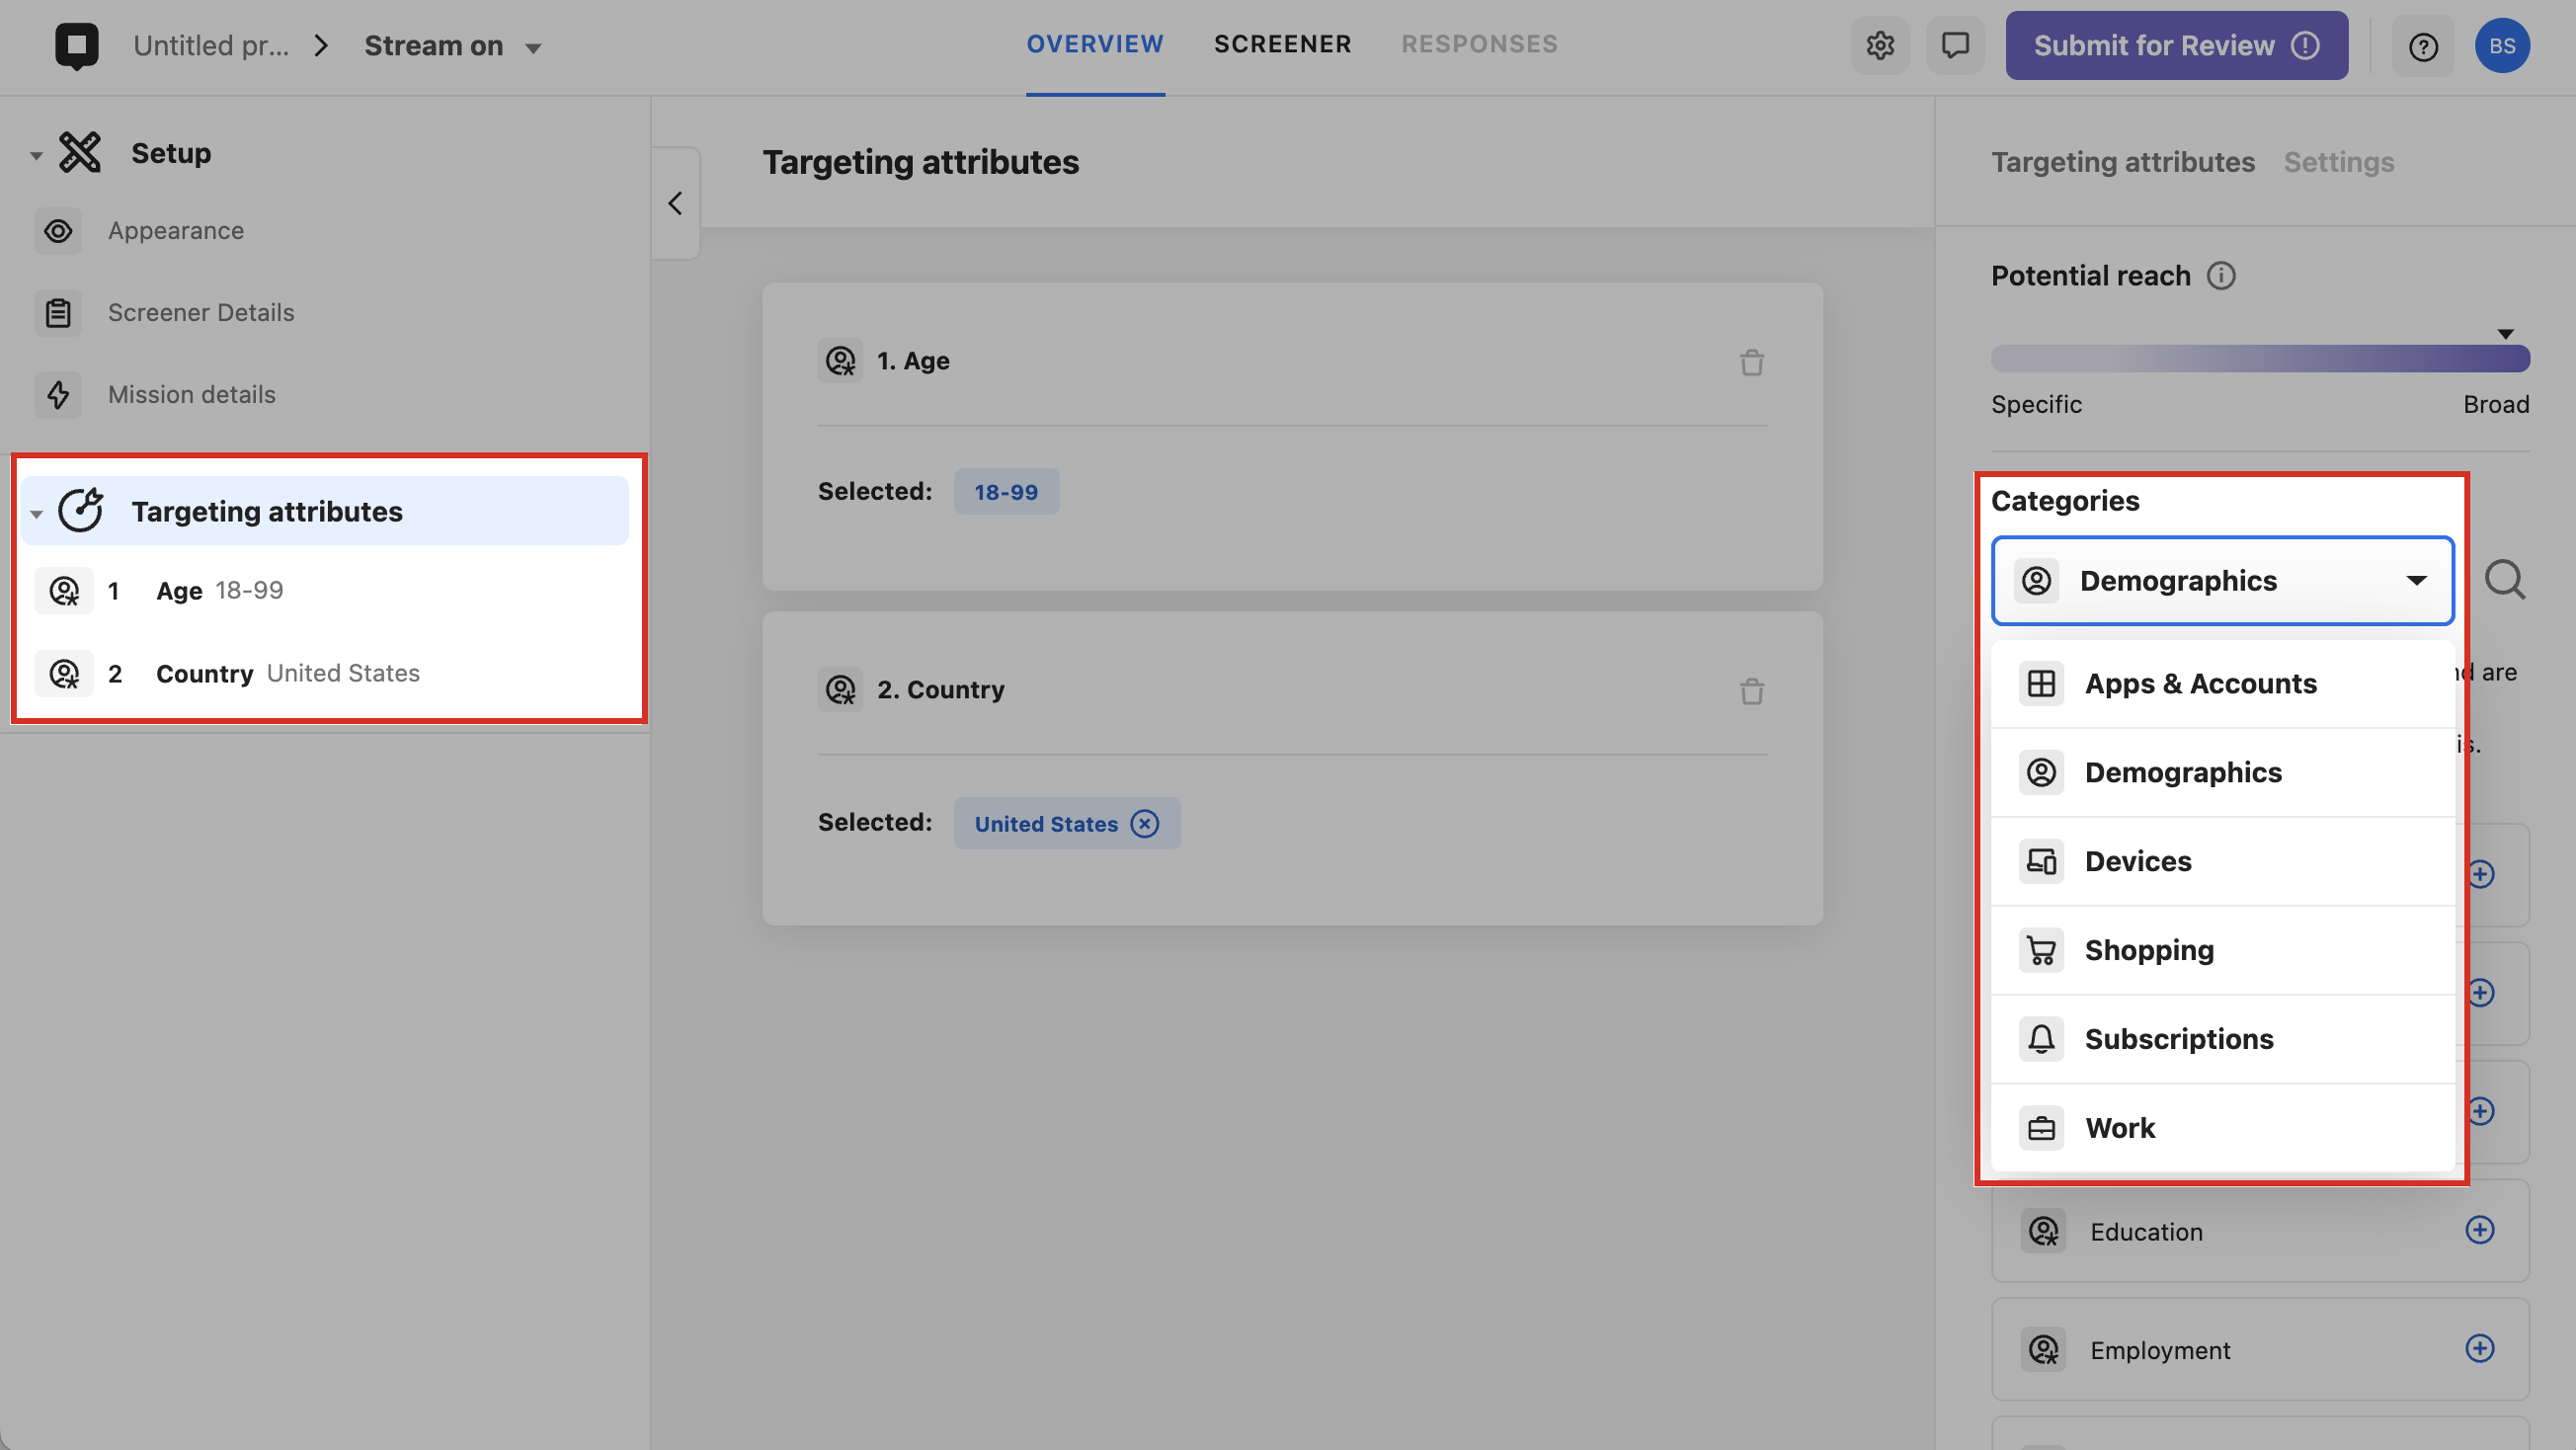Screen dimensions: 2576x1450
Task: Click Potential reach info icon
Action: (2221, 276)
